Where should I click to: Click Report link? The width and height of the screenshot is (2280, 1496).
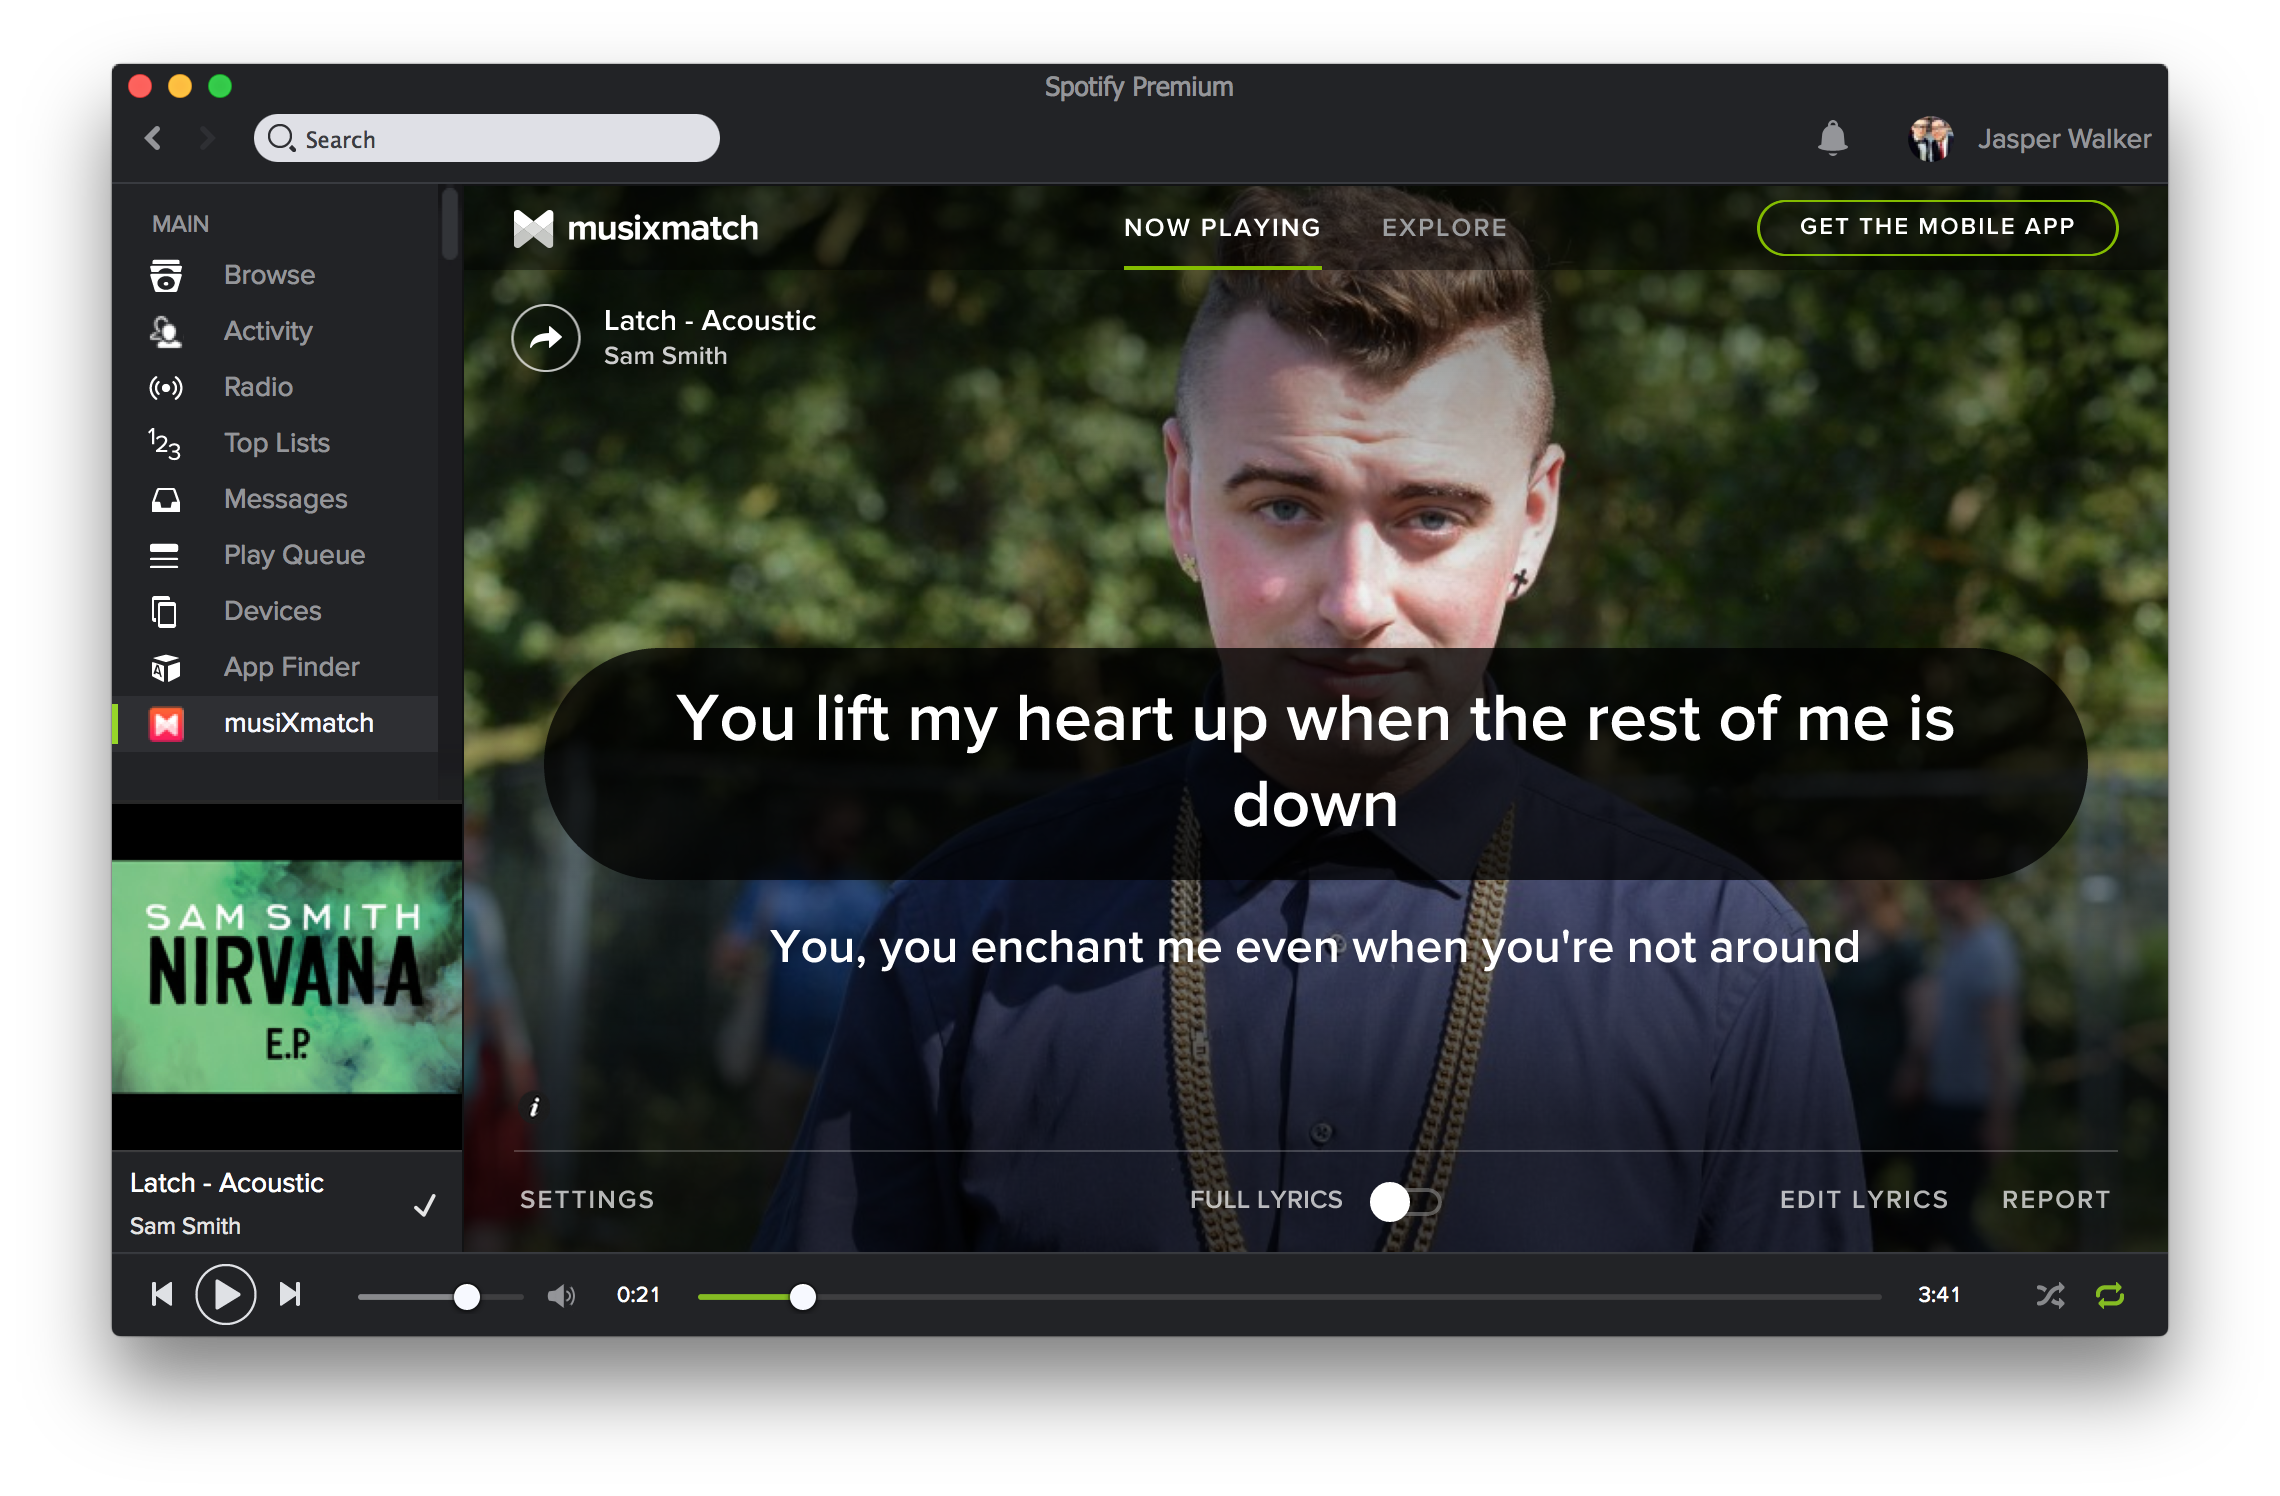tap(2056, 1199)
